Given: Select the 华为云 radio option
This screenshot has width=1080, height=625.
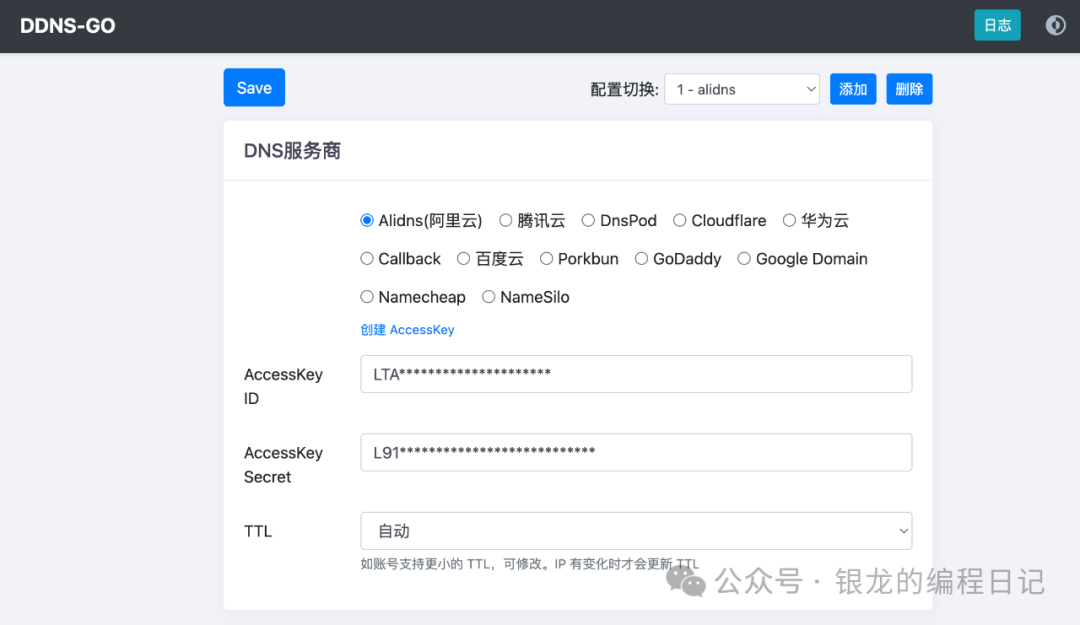Looking at the screenshot, I should pyautogui.click(x=790, y=220).
